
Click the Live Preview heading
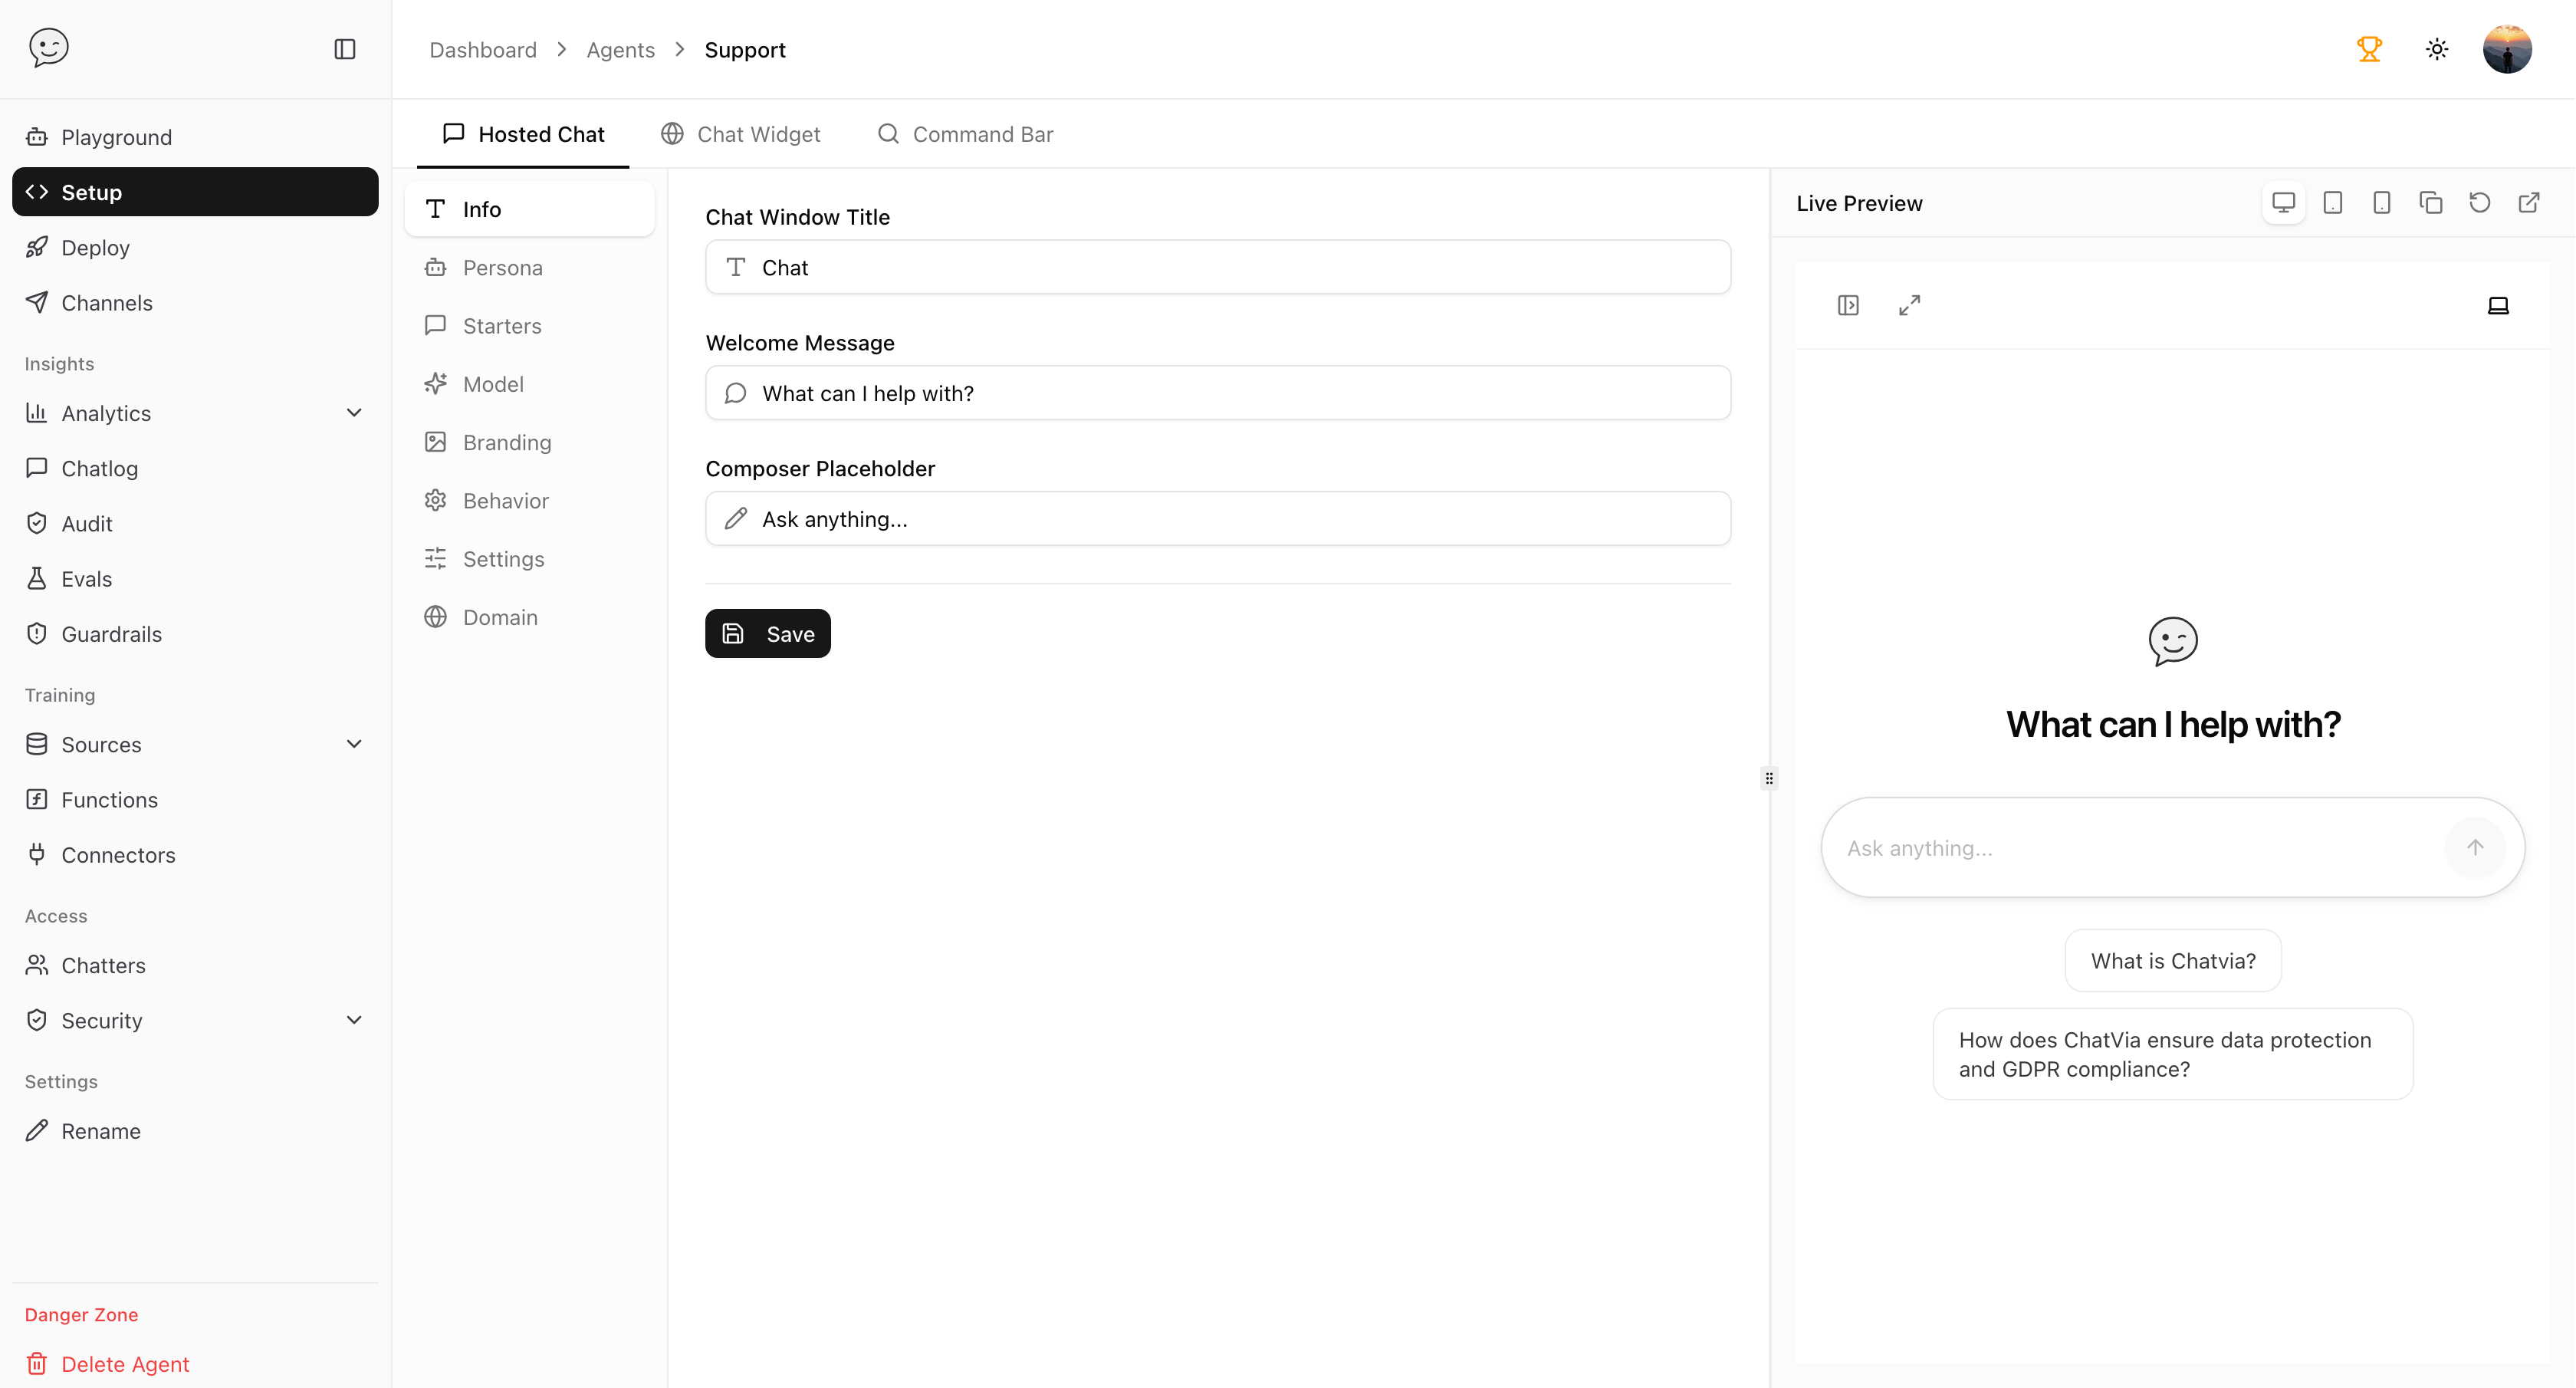coord(1859,203)
